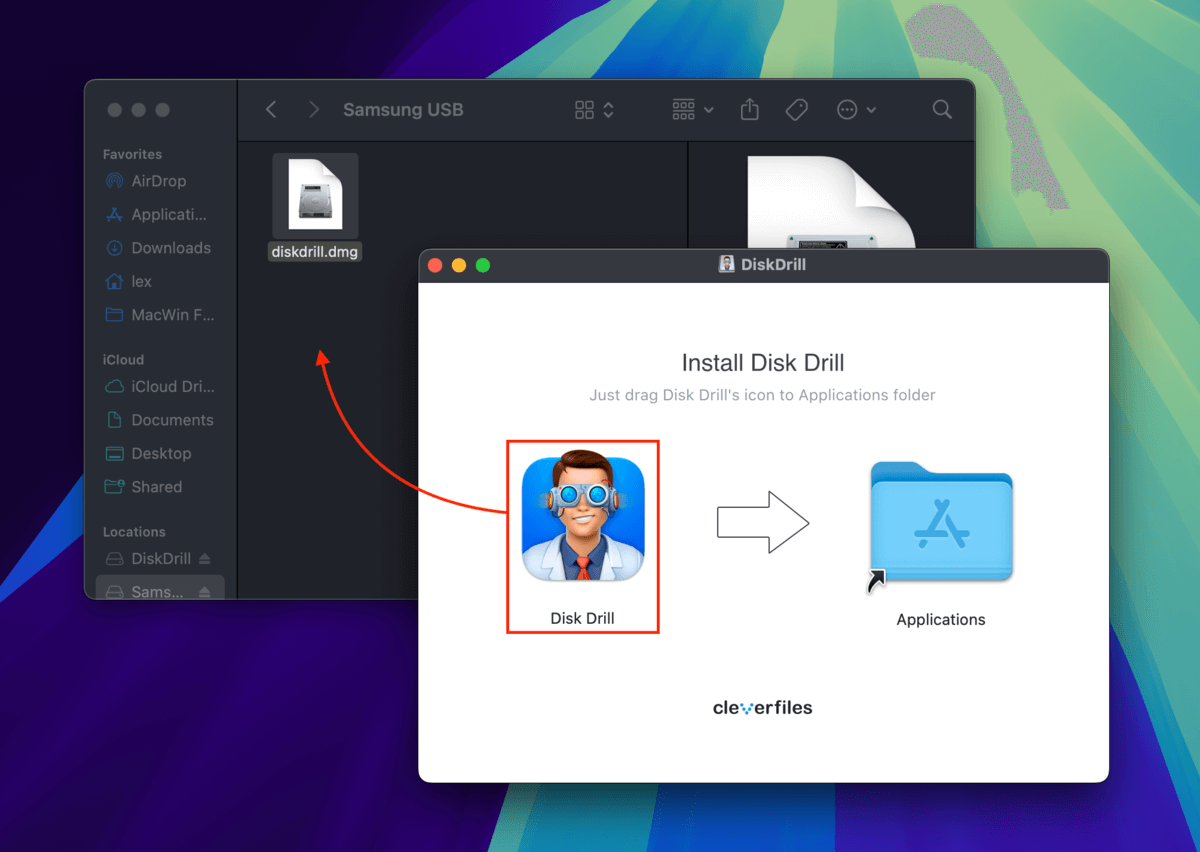
Task: Go back in Finder window
Action: [271, 110]
